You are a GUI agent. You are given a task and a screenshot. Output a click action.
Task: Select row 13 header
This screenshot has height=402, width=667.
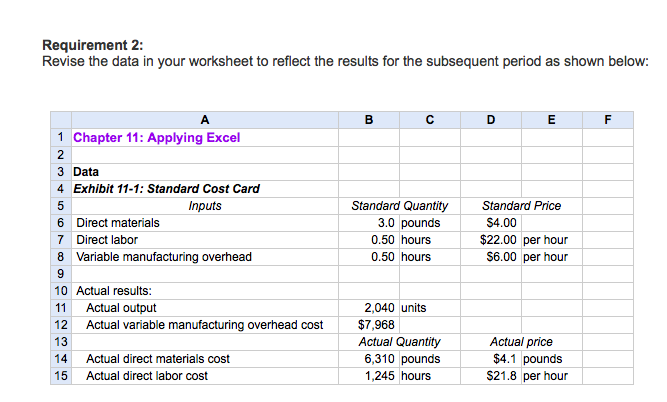click(x=61, y=342)
